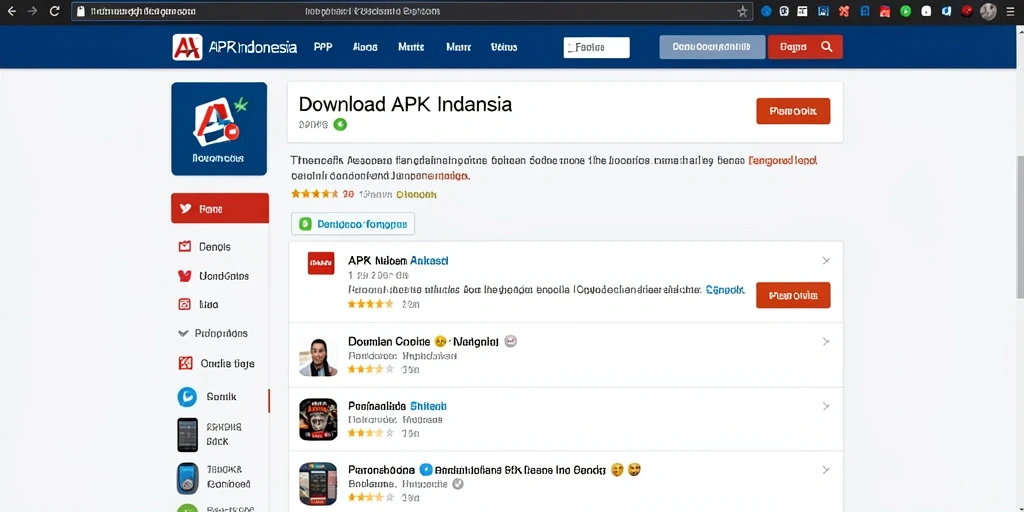Screen dimensions: 1024x512
Task: Click the blue round 'Somlk' sidebar icon
Action: pyautogui.click(x=187, y=396)
